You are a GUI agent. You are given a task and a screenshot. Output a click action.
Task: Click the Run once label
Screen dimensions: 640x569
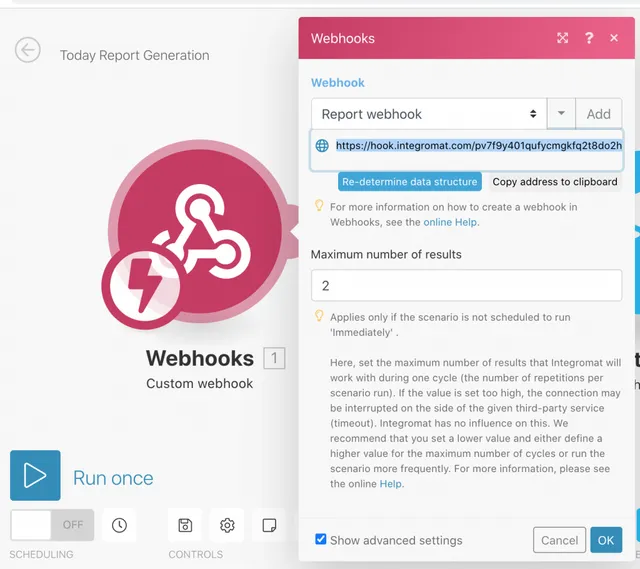[113, 478]
